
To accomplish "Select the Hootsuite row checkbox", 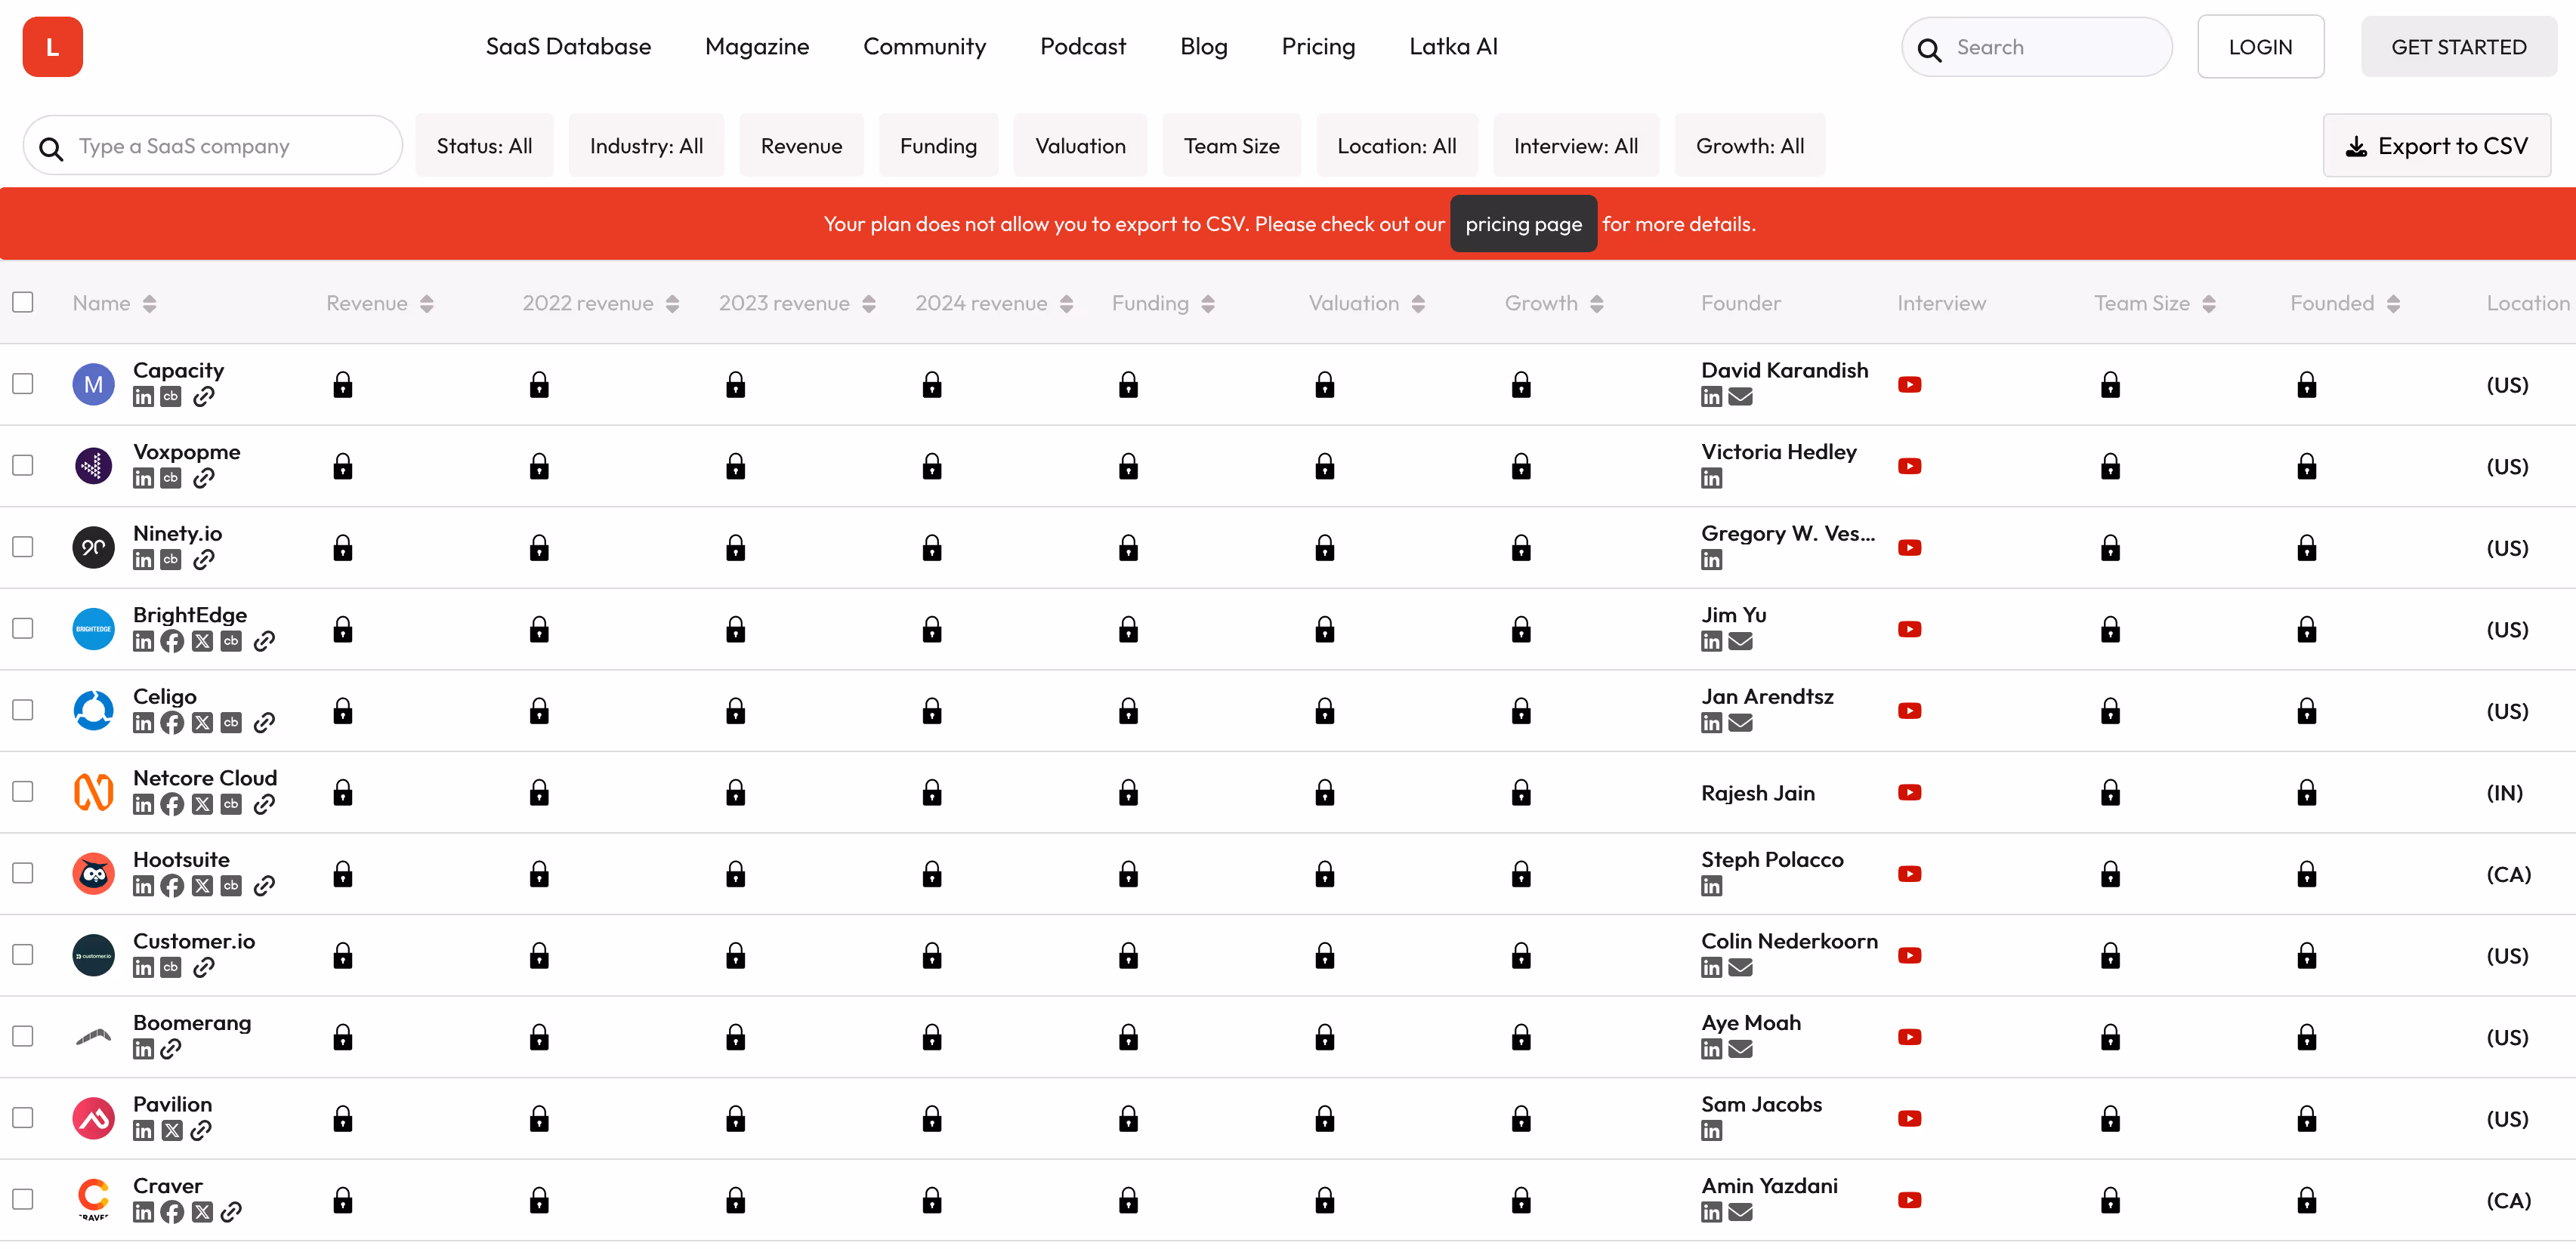I will coord(23,873).
